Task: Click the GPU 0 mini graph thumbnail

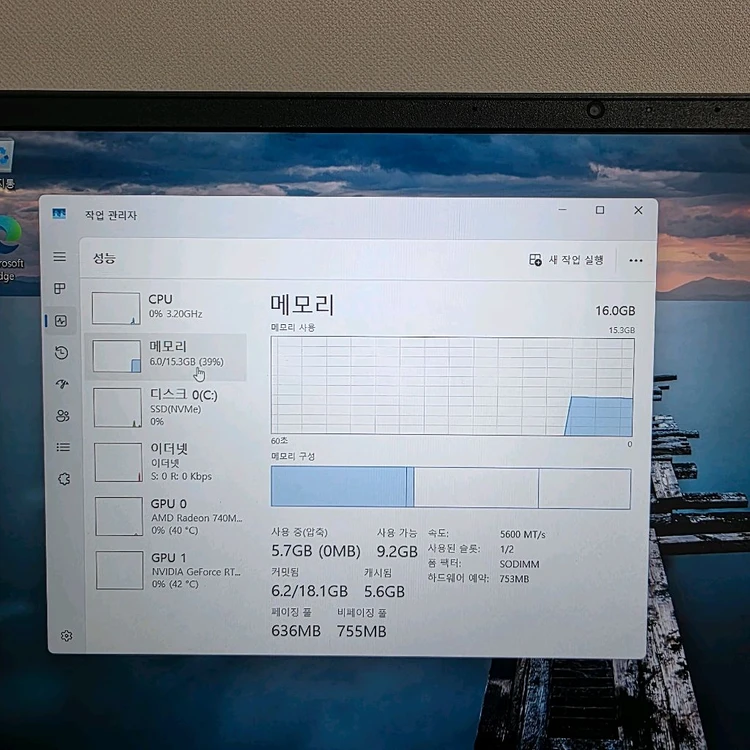Action: (119, 516)
